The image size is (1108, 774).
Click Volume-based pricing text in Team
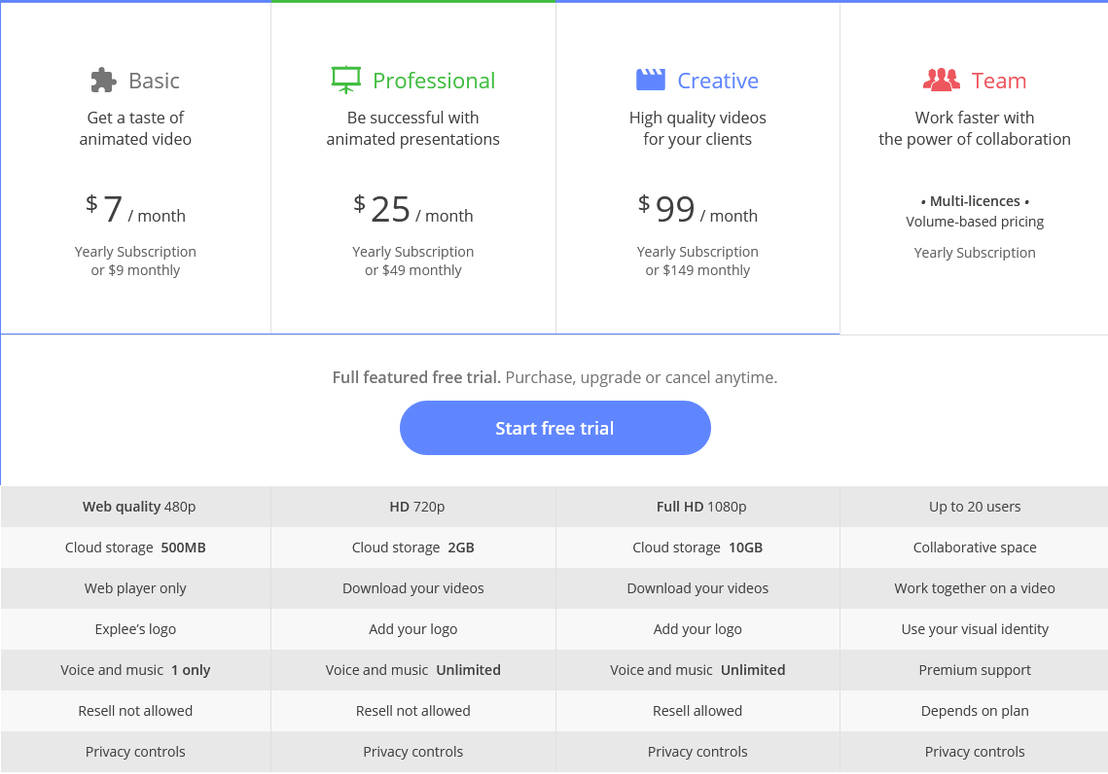tap(974, 222)
